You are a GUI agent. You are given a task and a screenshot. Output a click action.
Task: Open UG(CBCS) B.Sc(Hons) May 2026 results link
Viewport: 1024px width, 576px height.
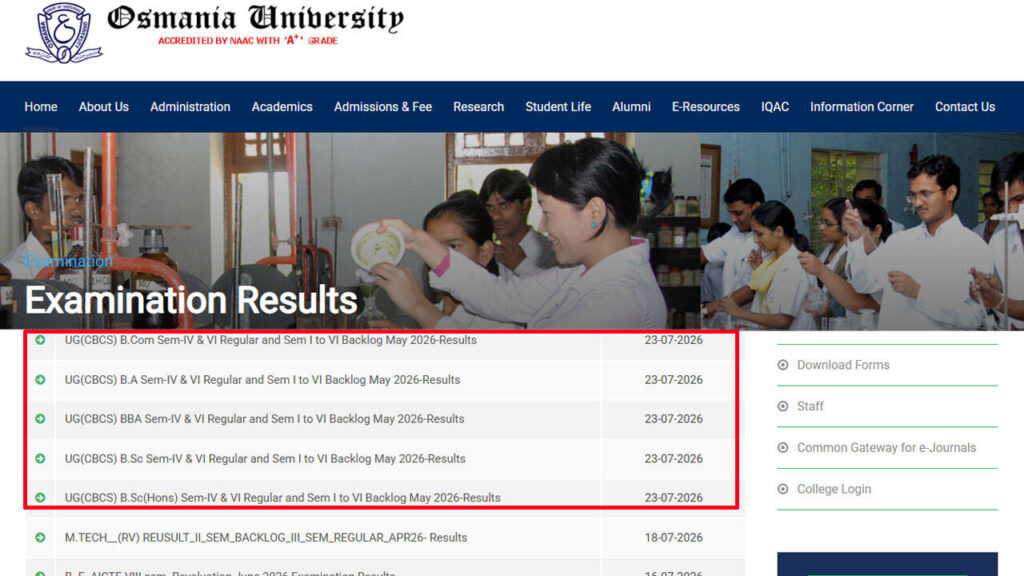click(282, 498)
